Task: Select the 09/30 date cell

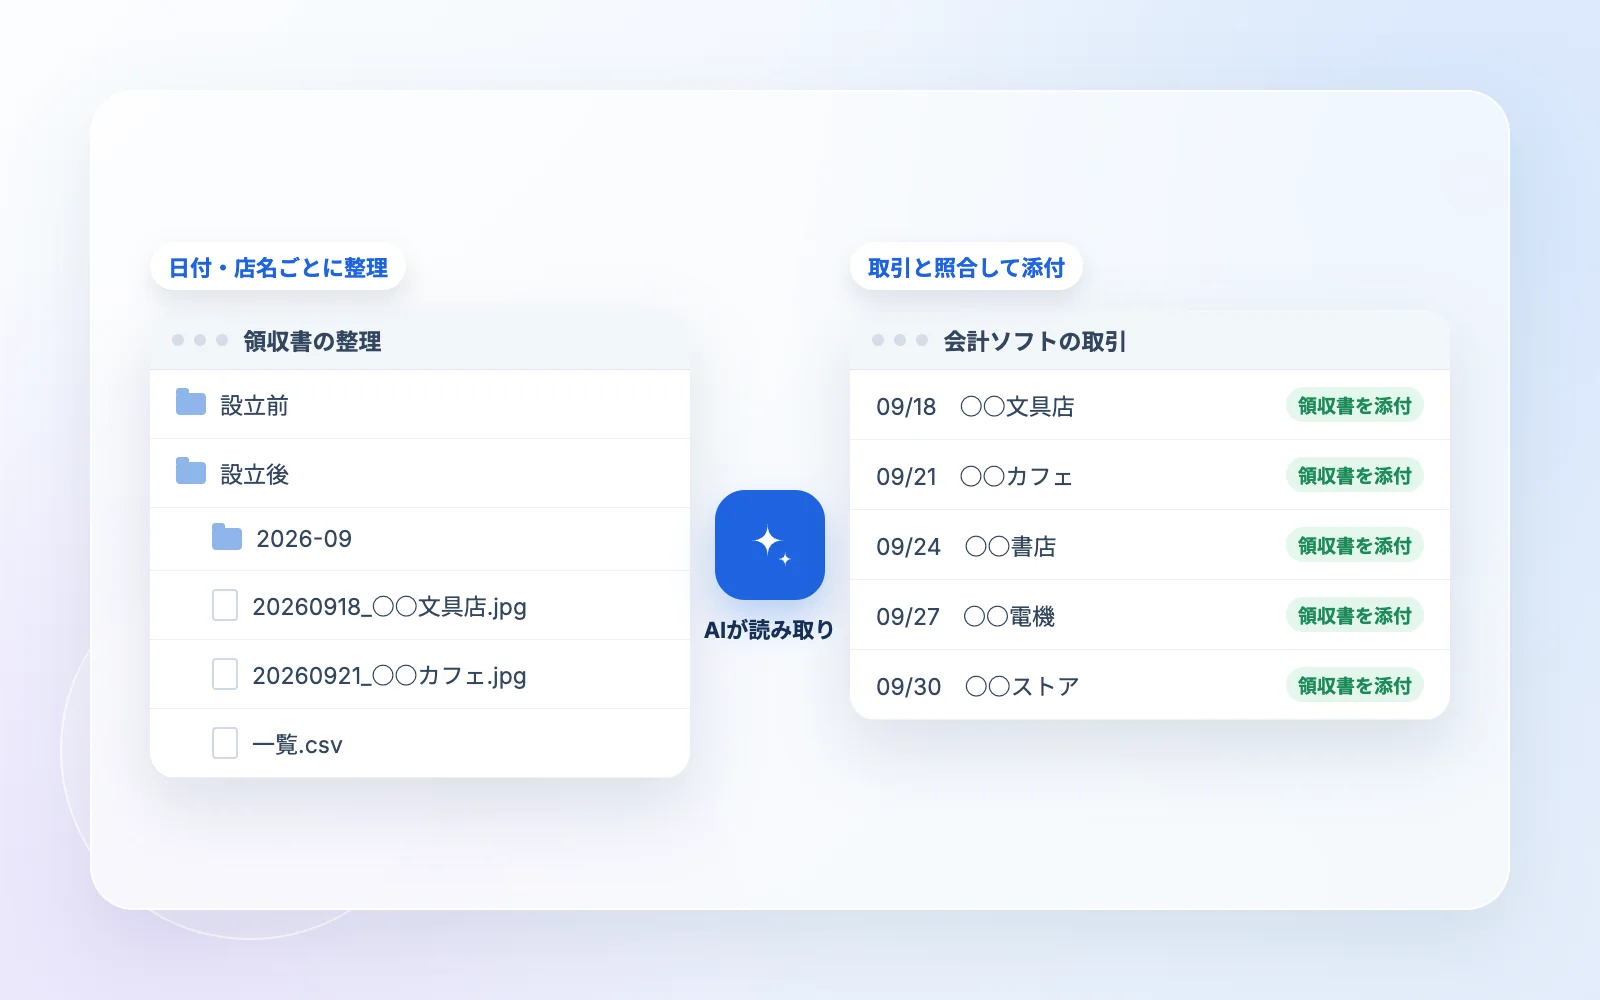Action: pyautogui.click(x=908, y=687)
